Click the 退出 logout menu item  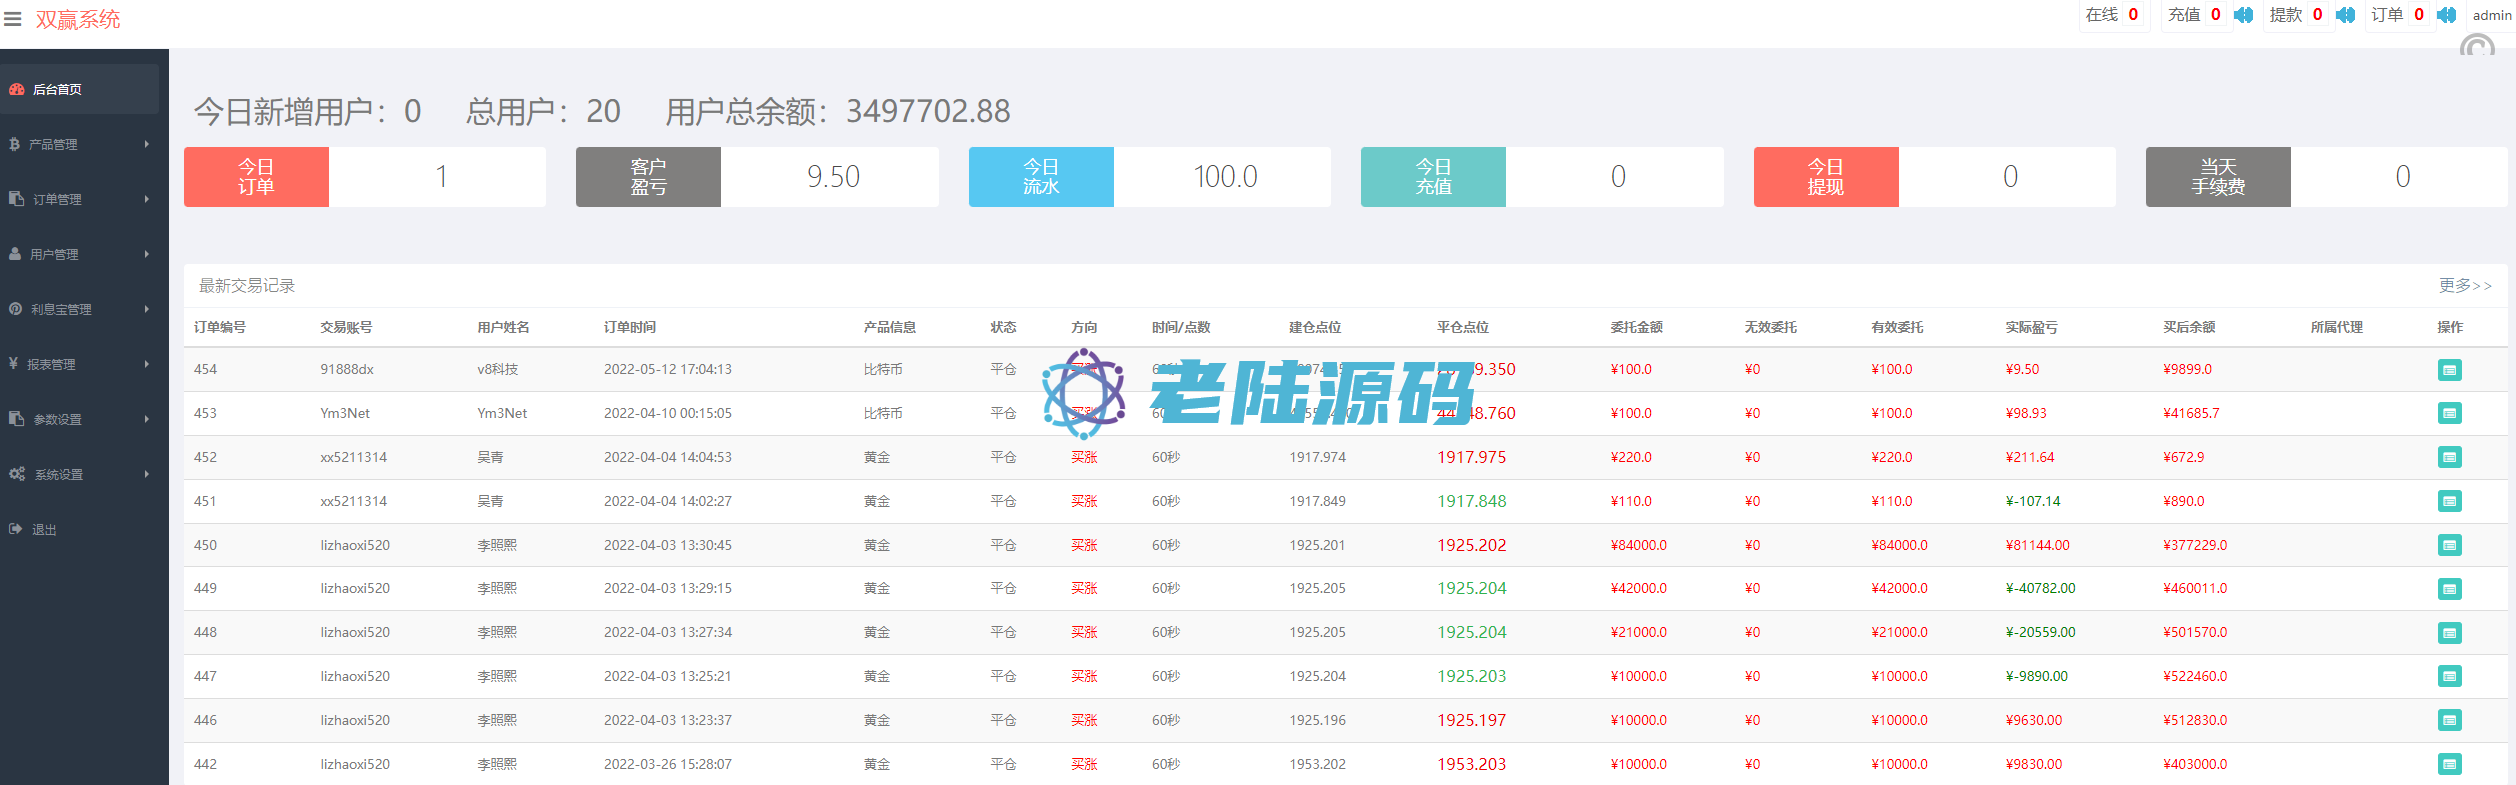point(44,530)
